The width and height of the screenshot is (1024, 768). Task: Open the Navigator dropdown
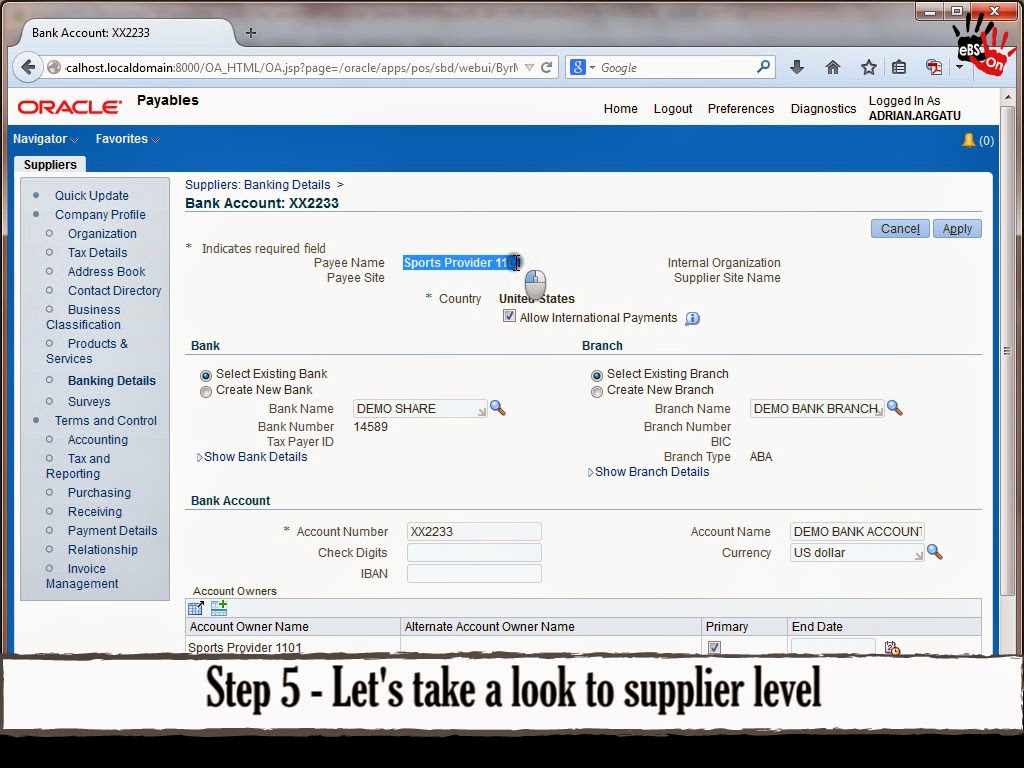40,139
